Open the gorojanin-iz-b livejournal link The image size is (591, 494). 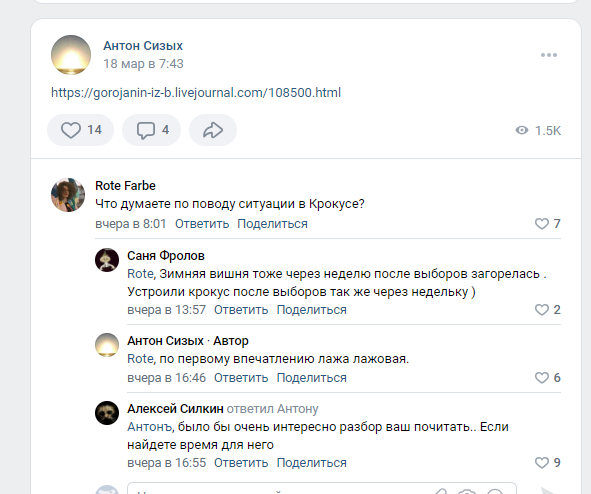click(196, 93)
